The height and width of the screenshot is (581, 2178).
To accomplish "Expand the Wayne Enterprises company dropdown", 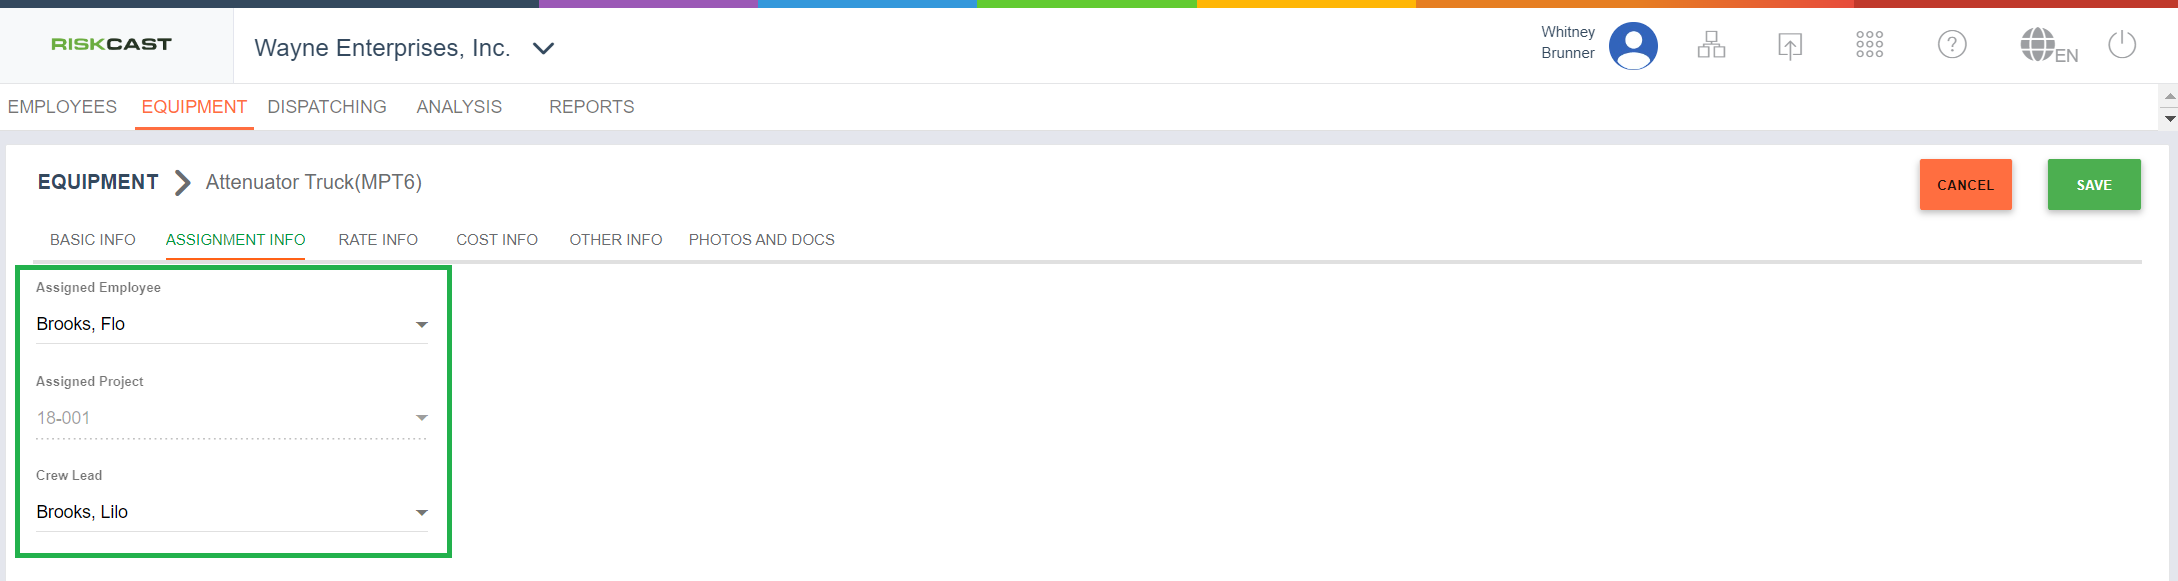I will click(x=543, y=48).
